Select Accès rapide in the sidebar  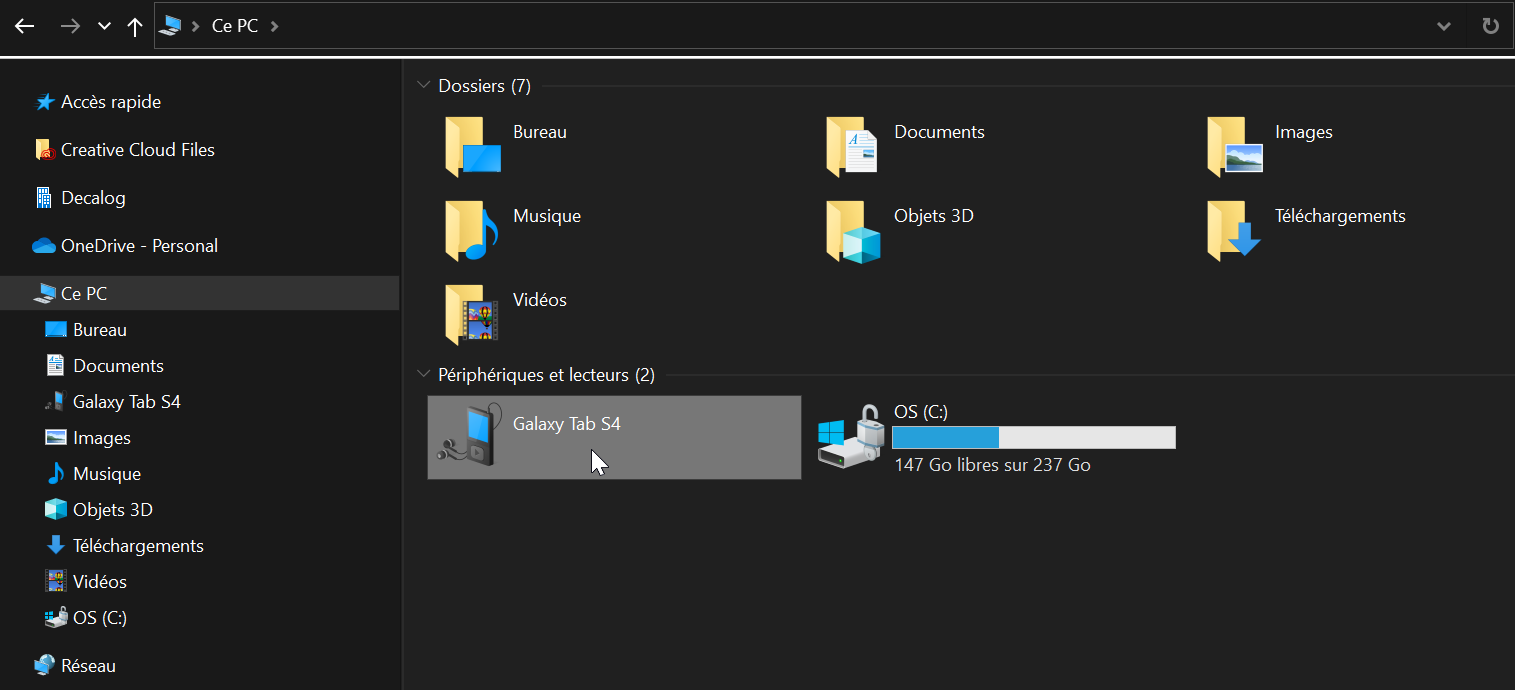click(110, 102)
